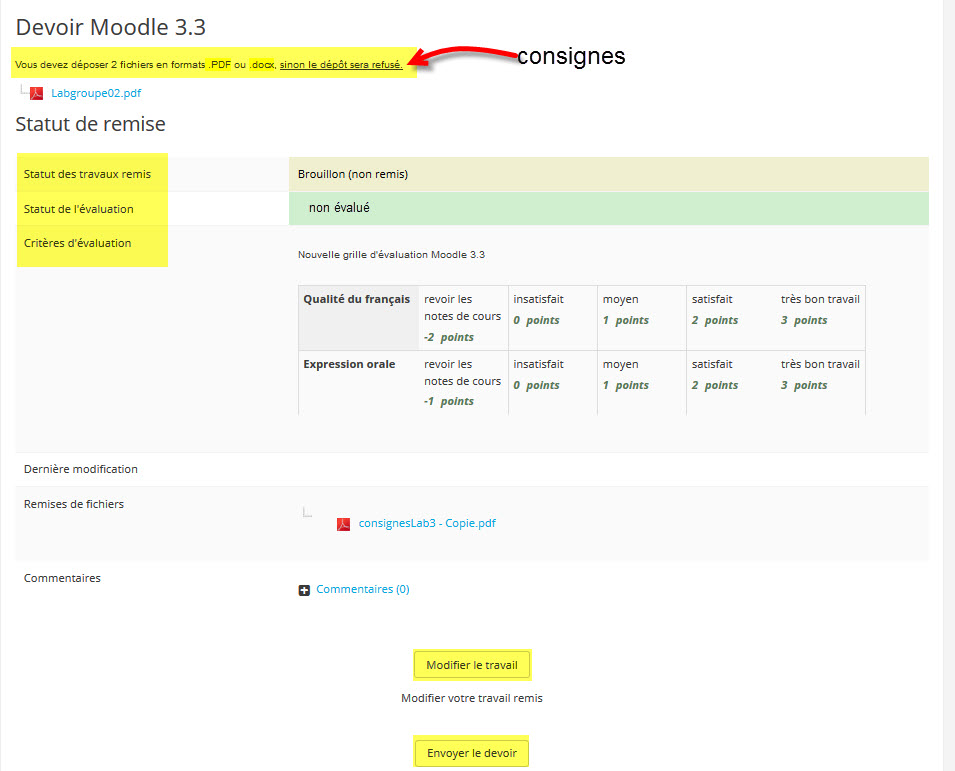Submit with the Envoyer le devoir button
The height and width of the screenshot is (771, 955).
pyautogui.click(x=471, y=753)
